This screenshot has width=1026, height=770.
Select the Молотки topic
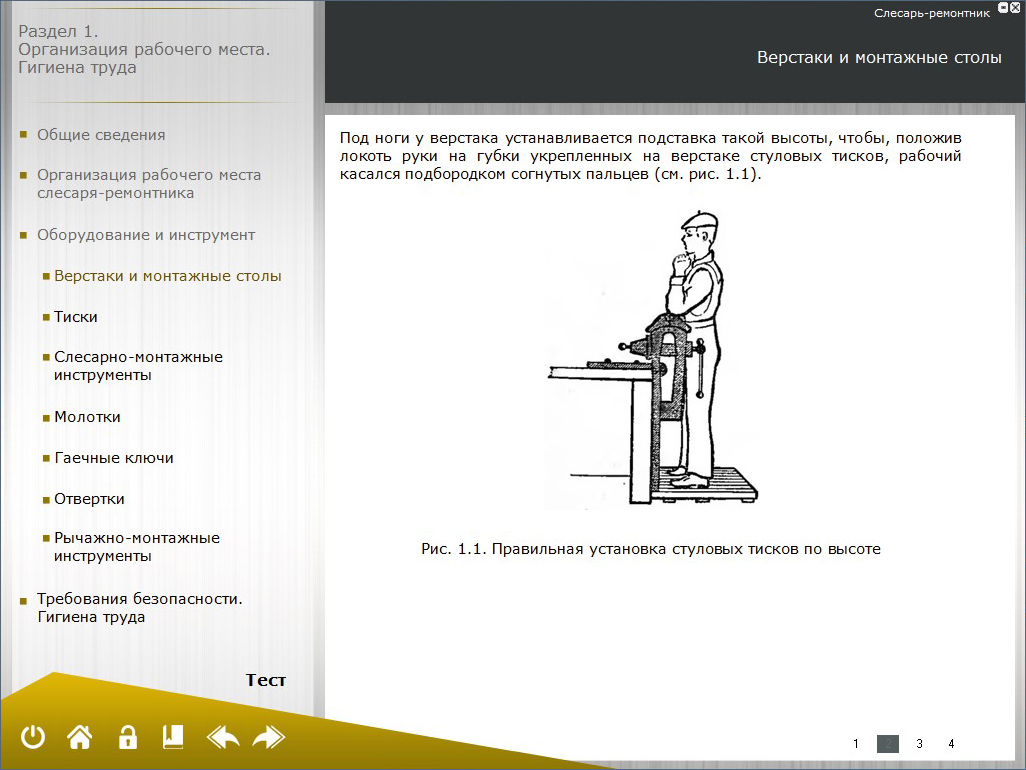point(87,417)
